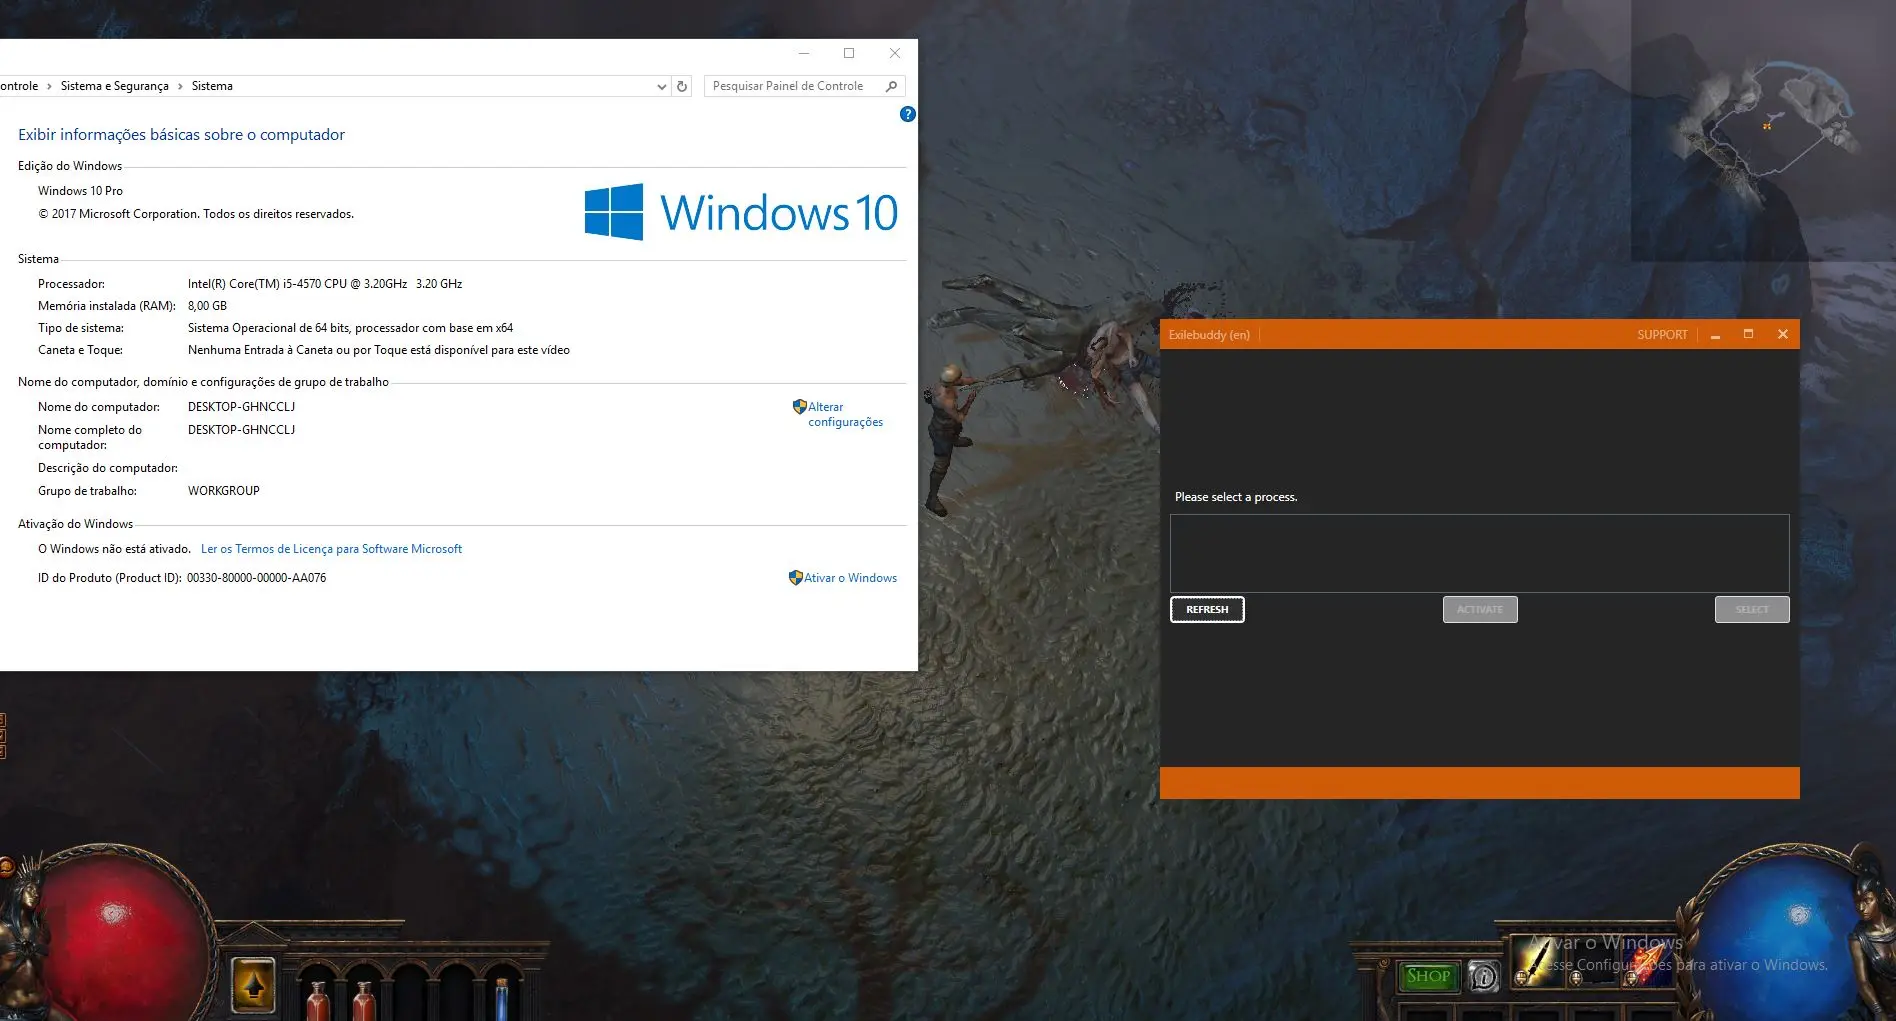This screenshot has height=1021, width=1896.
Task: Use the first red life flask
Action: [x=318, y=998]
